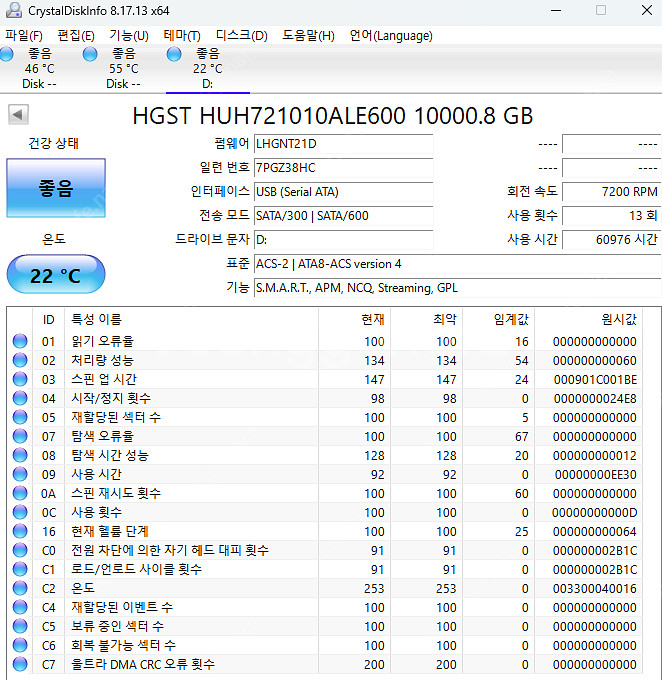Screen dimensions: 662x680
Task: Select the row text 전원 차단에 의한 자기 헤드 대피 횟수
Action: pos(170,550)
